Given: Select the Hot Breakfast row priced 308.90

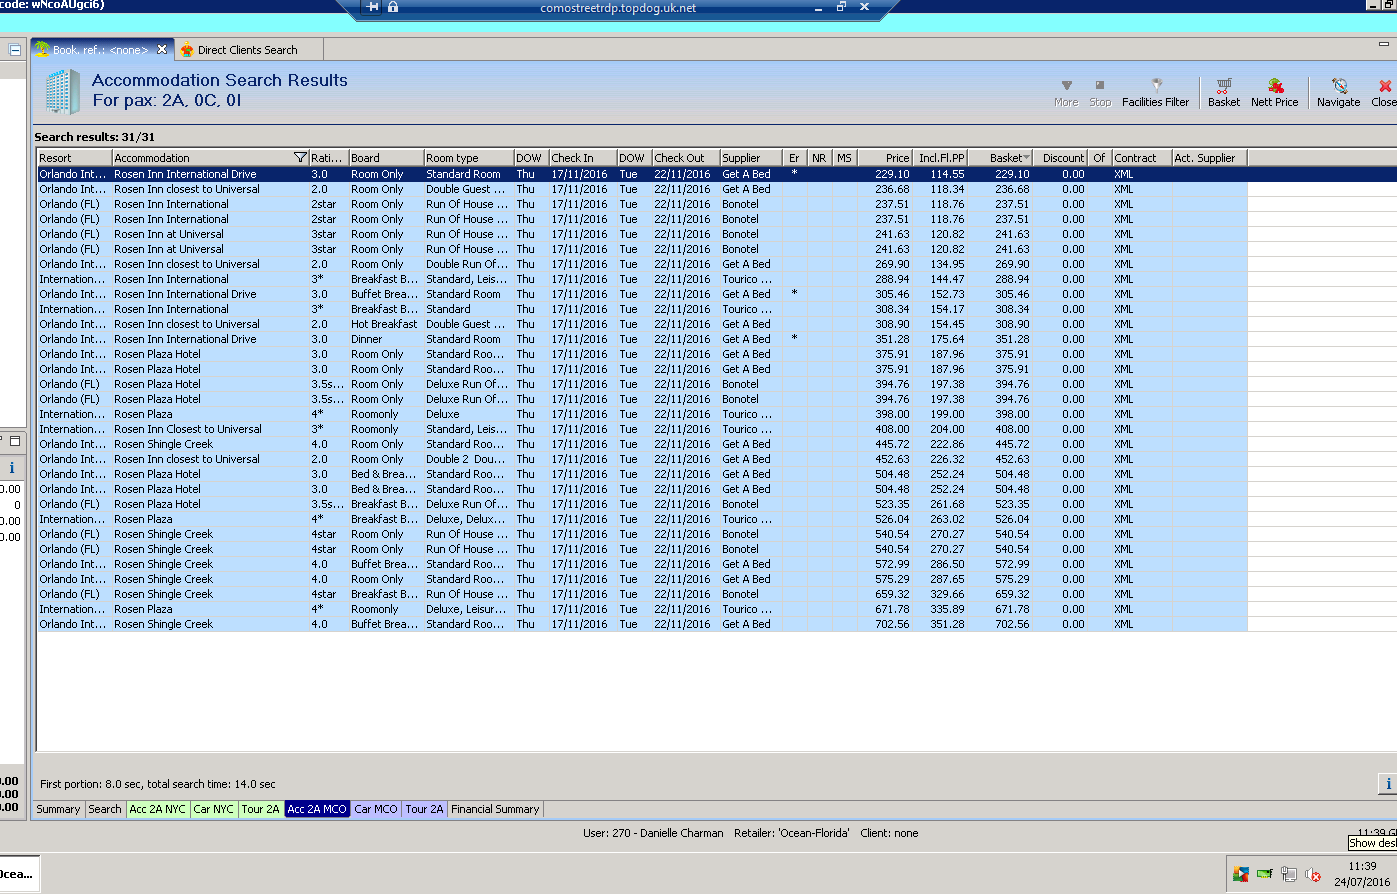Looking at the screenshot, I should (642, 324).
